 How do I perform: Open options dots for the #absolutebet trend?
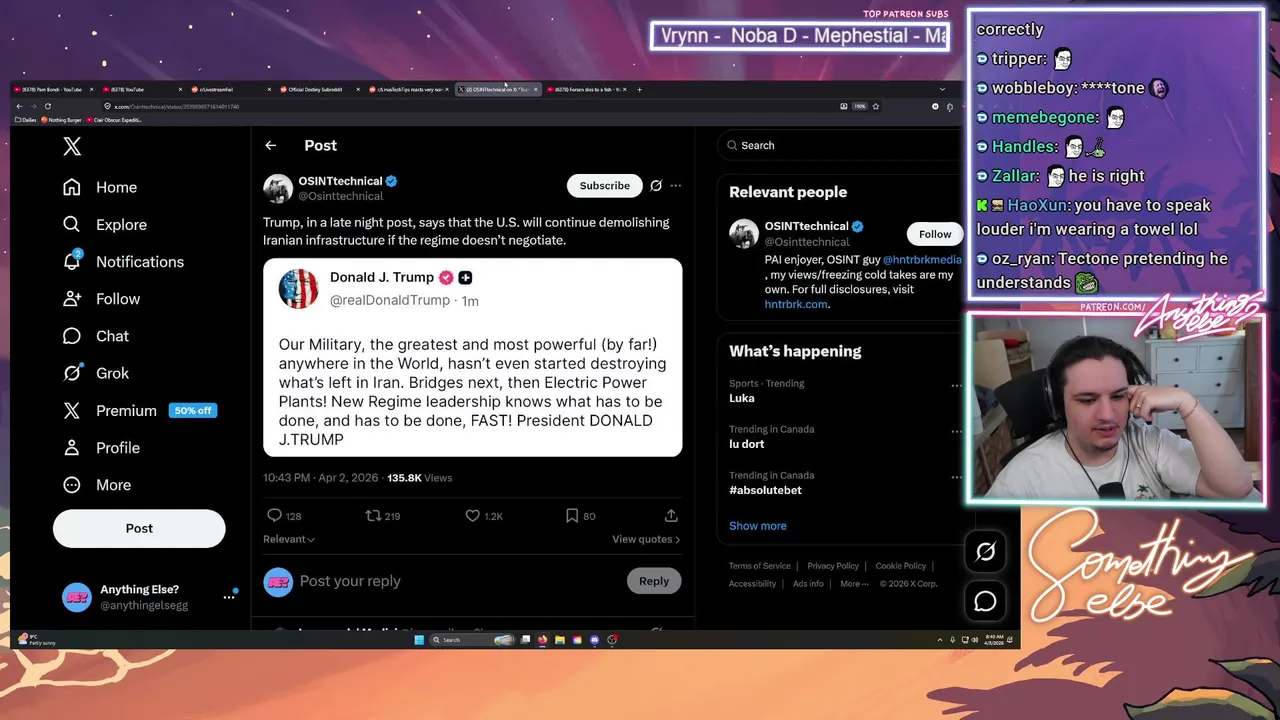(956, 478)
